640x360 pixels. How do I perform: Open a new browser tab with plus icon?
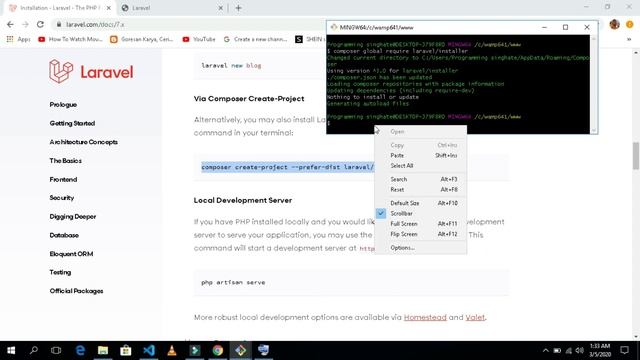238,8
